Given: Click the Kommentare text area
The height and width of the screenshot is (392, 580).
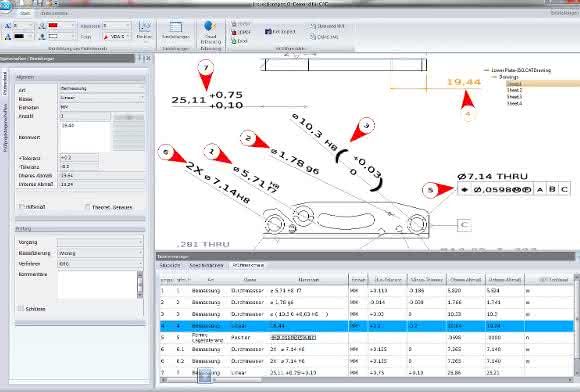Looking at the screenshot, I should (97, 285).
